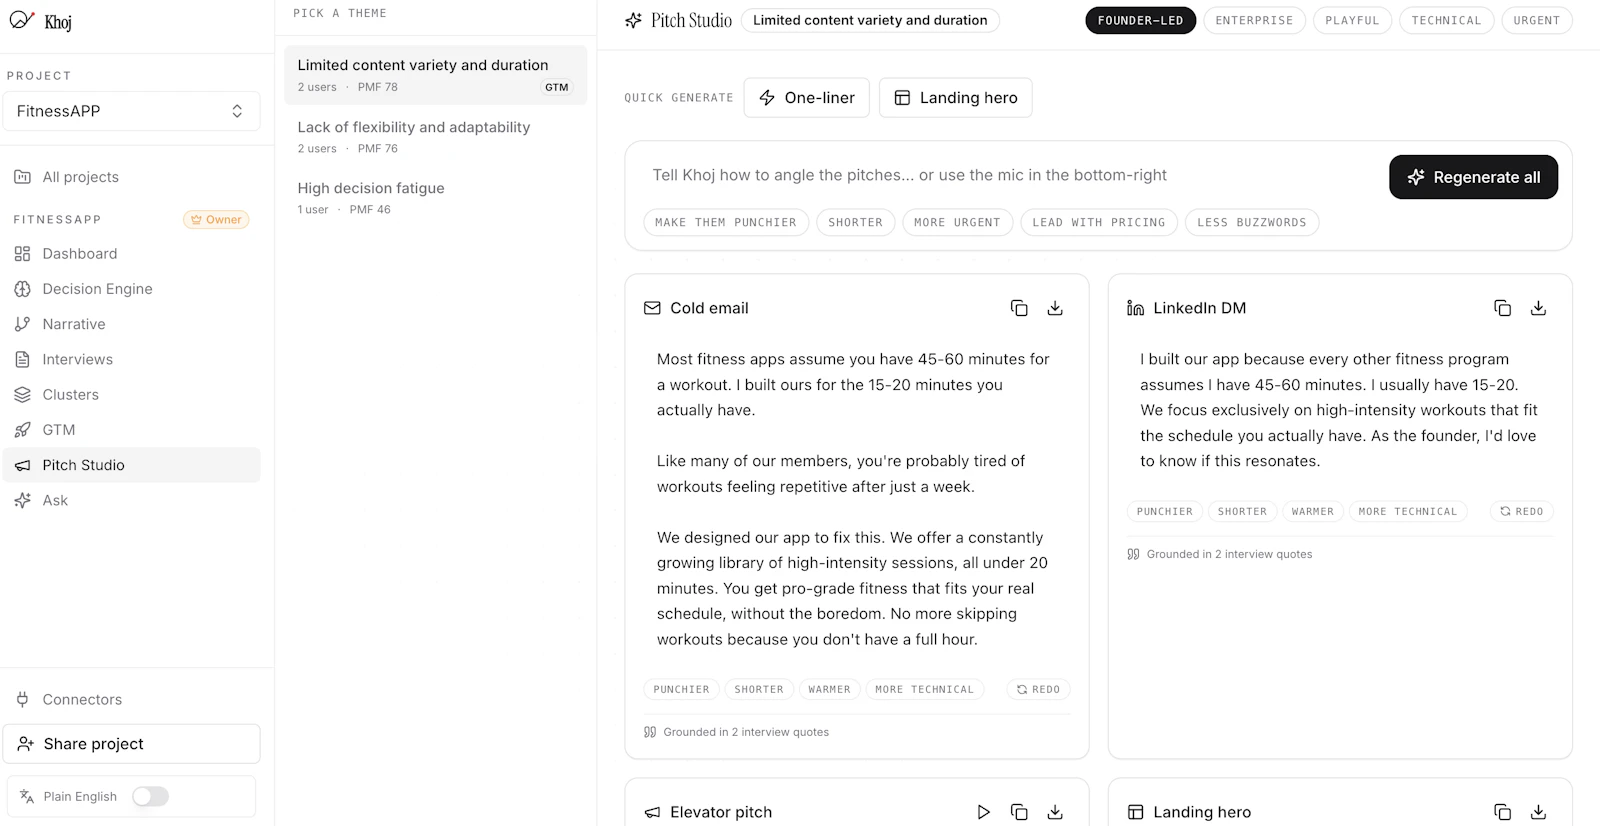Open Connectors settings

tap(131, 700)
